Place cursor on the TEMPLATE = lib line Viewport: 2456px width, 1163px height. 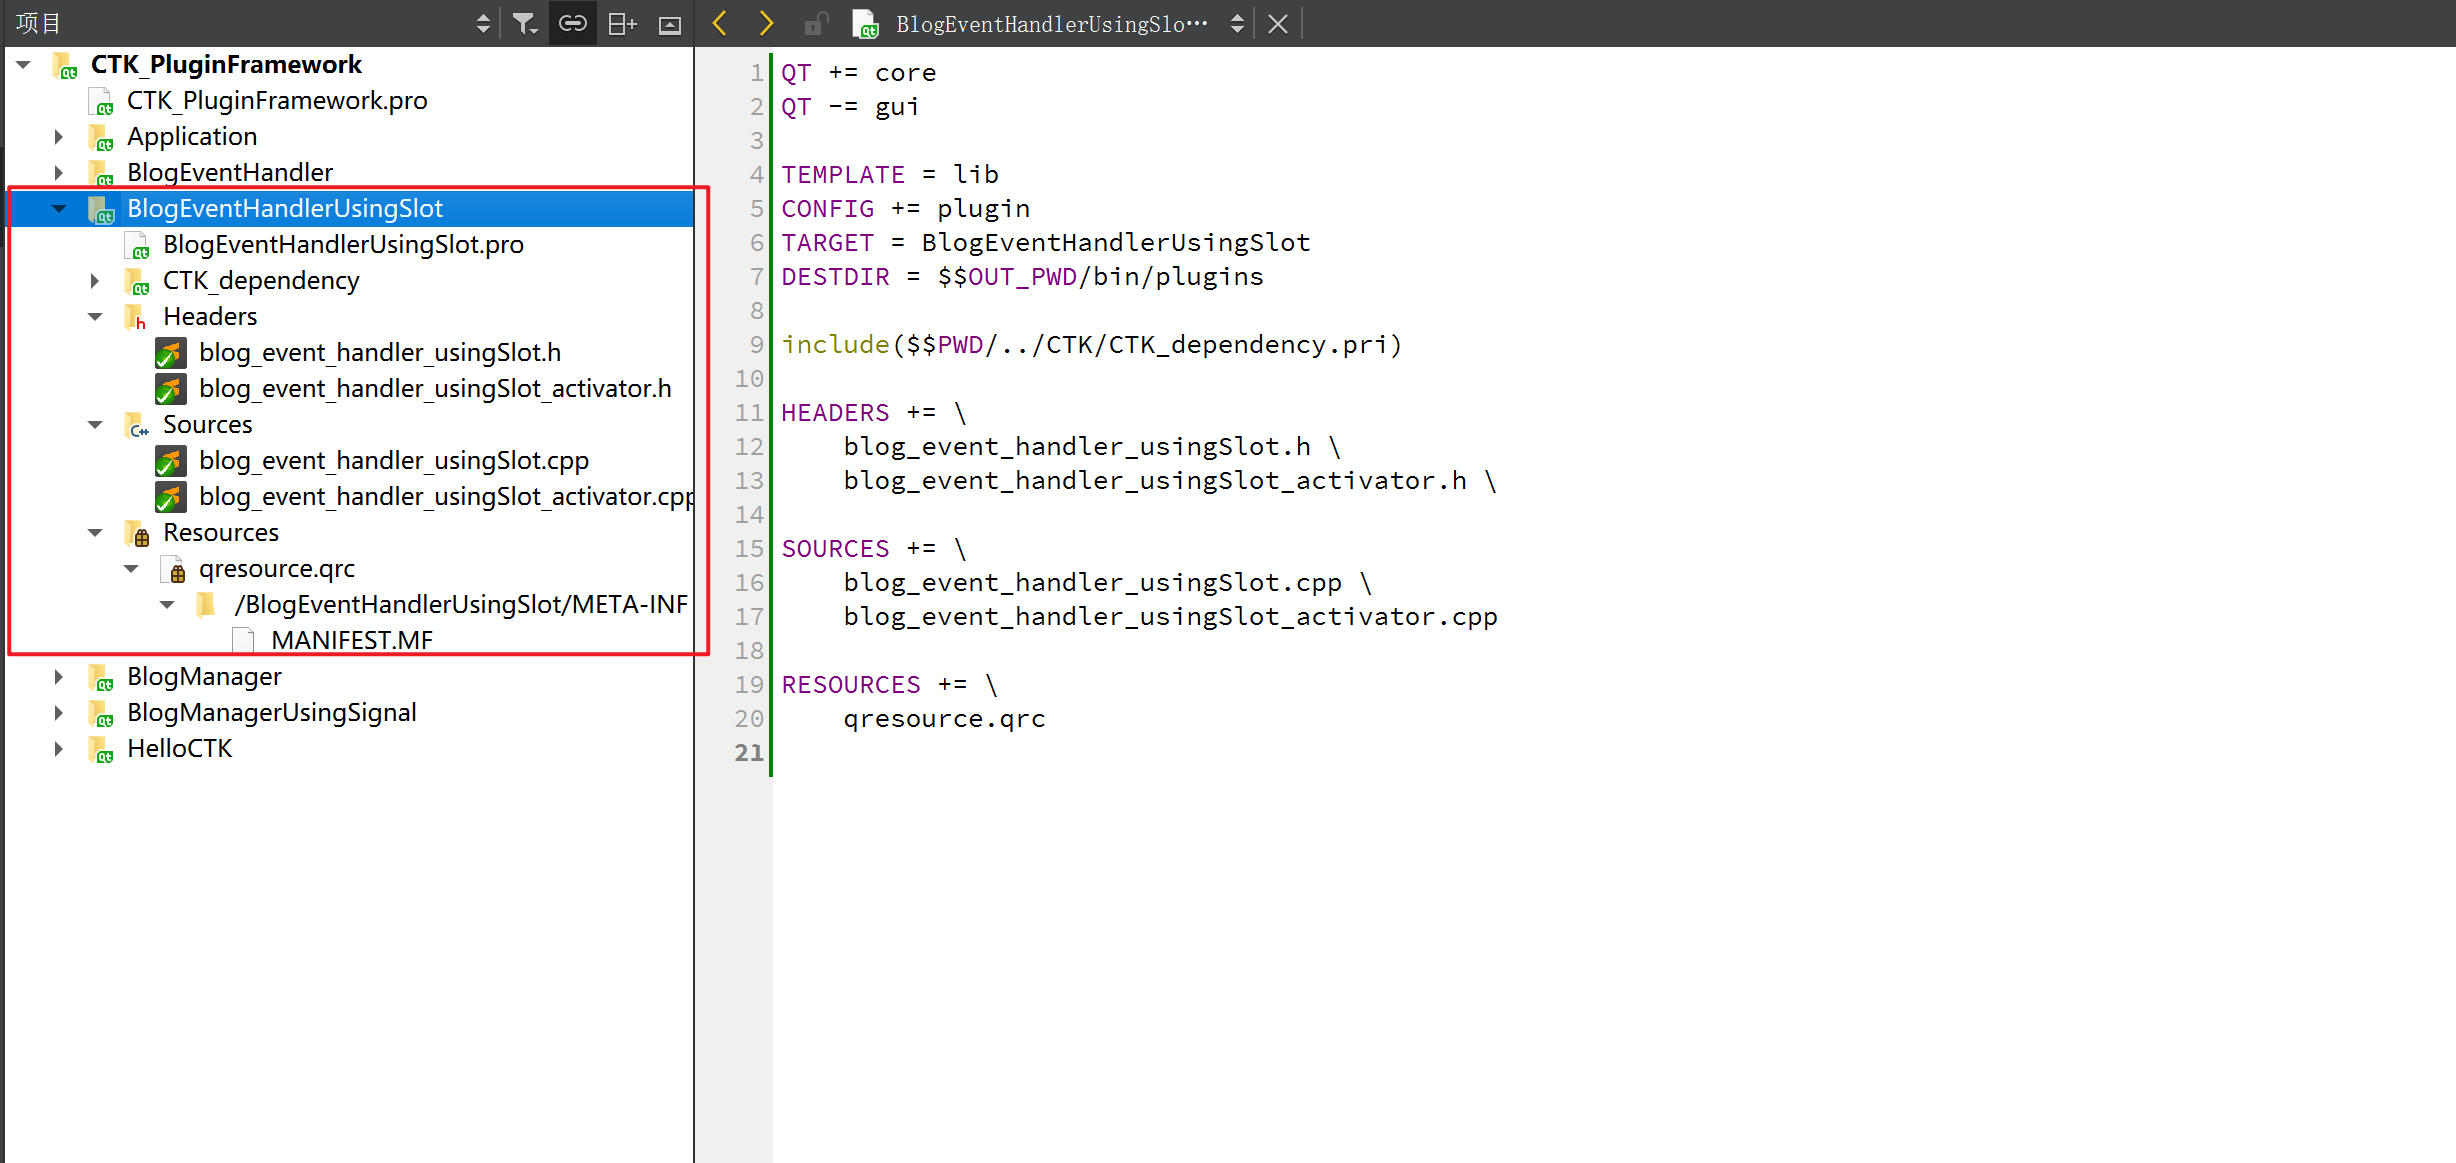pyautogui.click(x=890, y=175)
